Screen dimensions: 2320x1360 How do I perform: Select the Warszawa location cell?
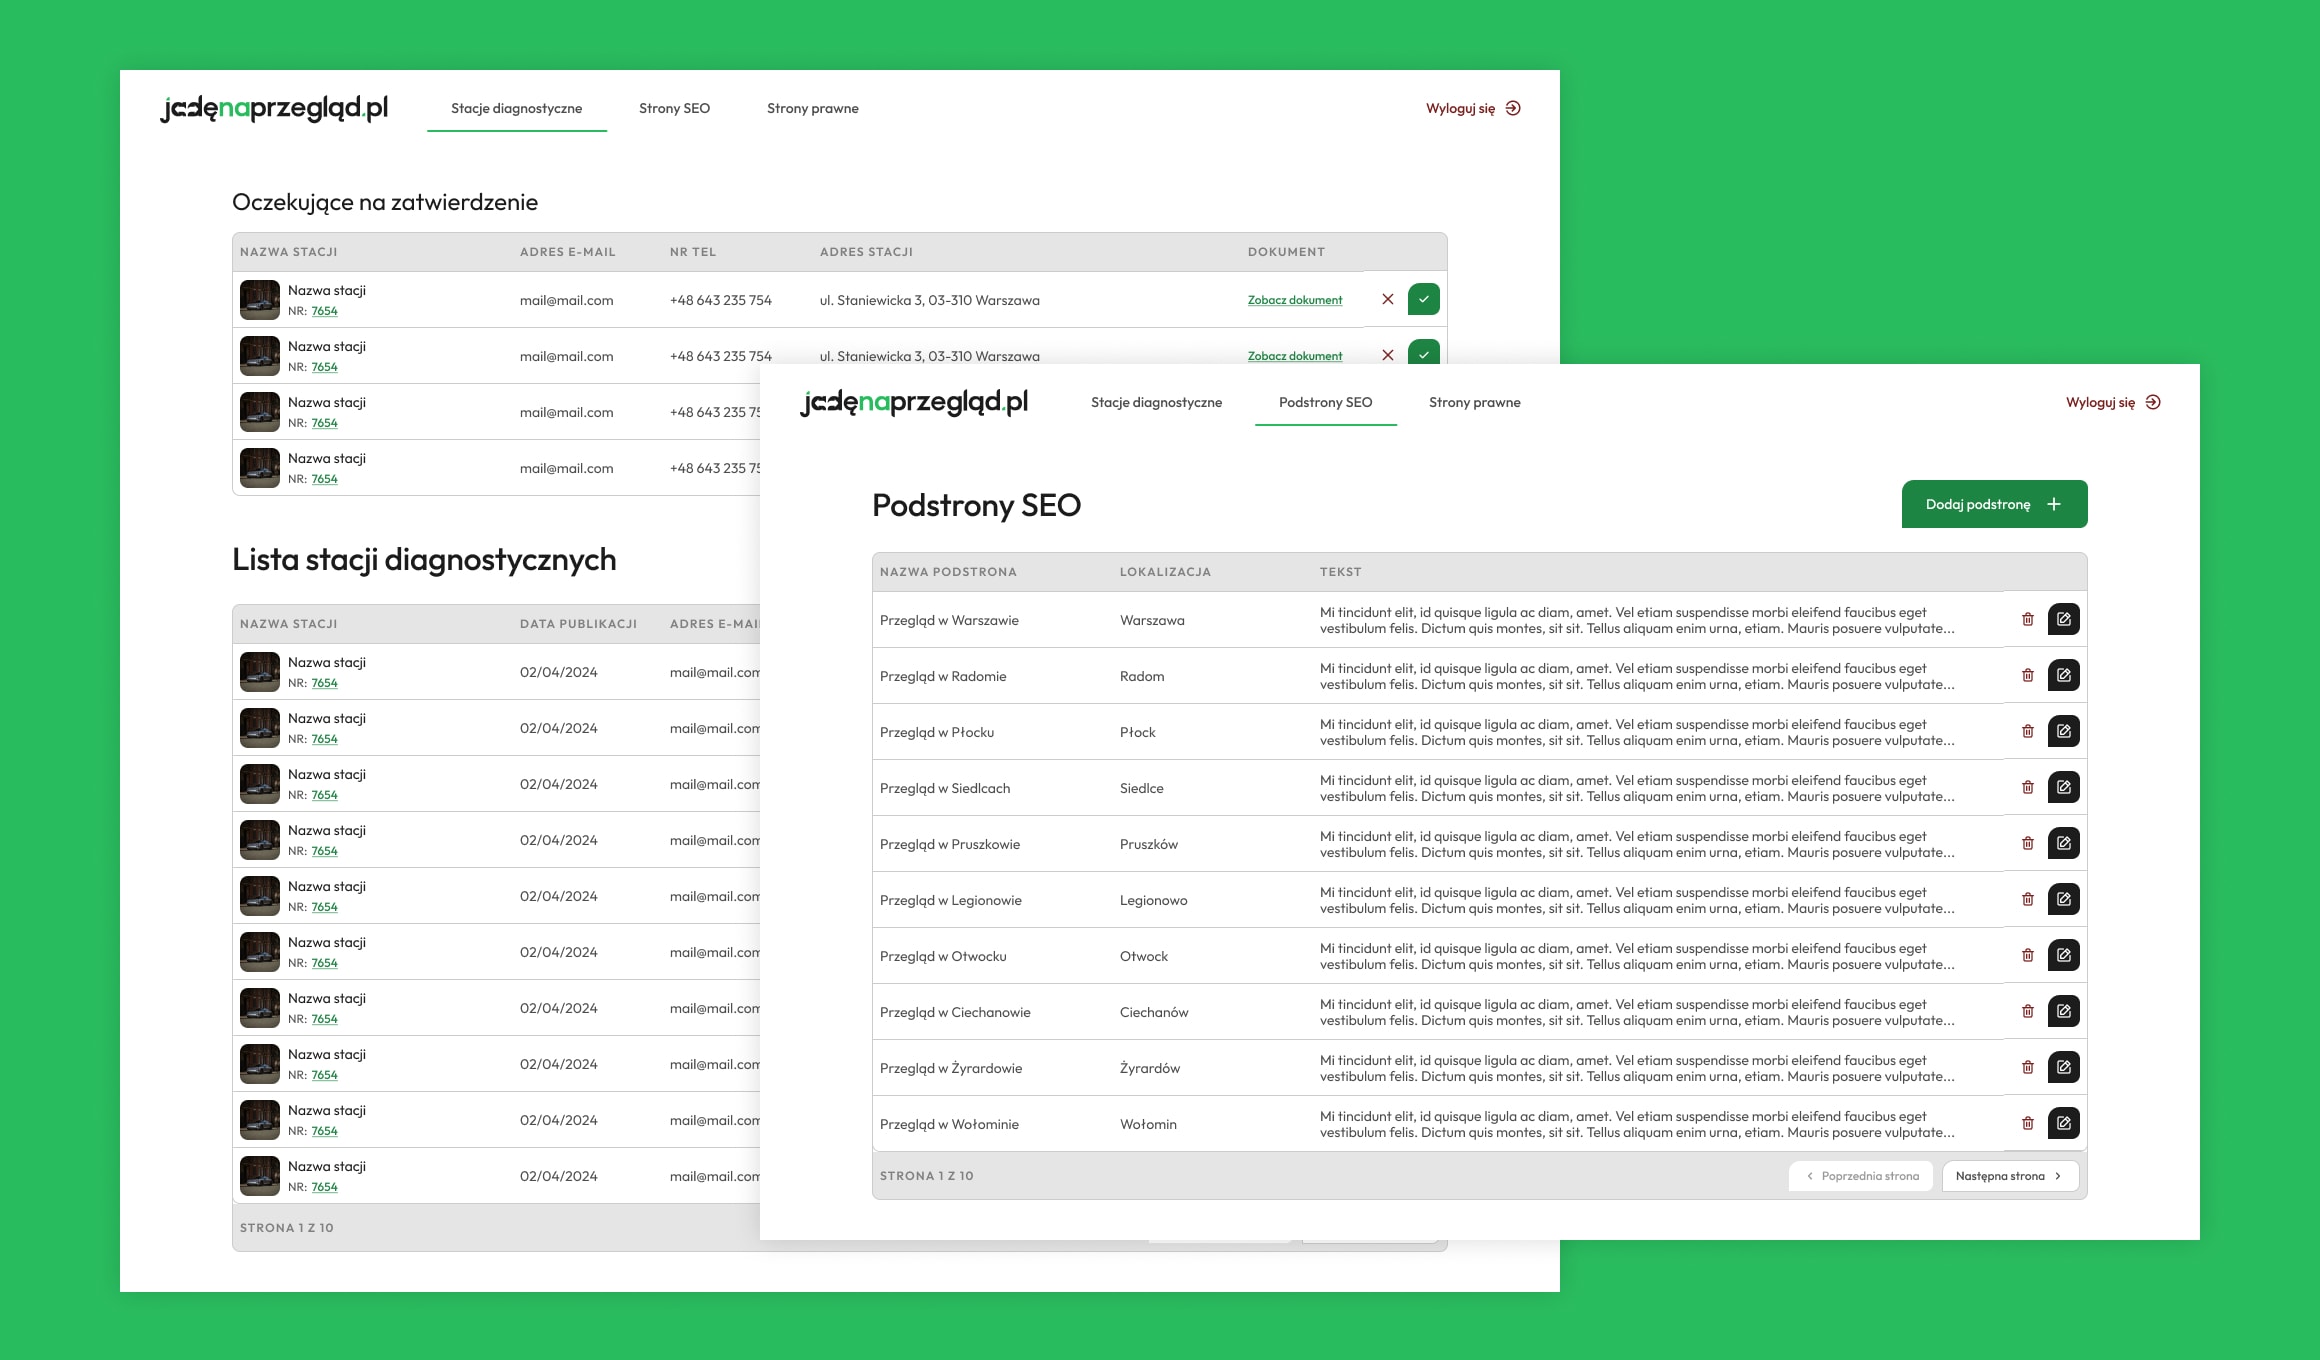coord(1152,620)
